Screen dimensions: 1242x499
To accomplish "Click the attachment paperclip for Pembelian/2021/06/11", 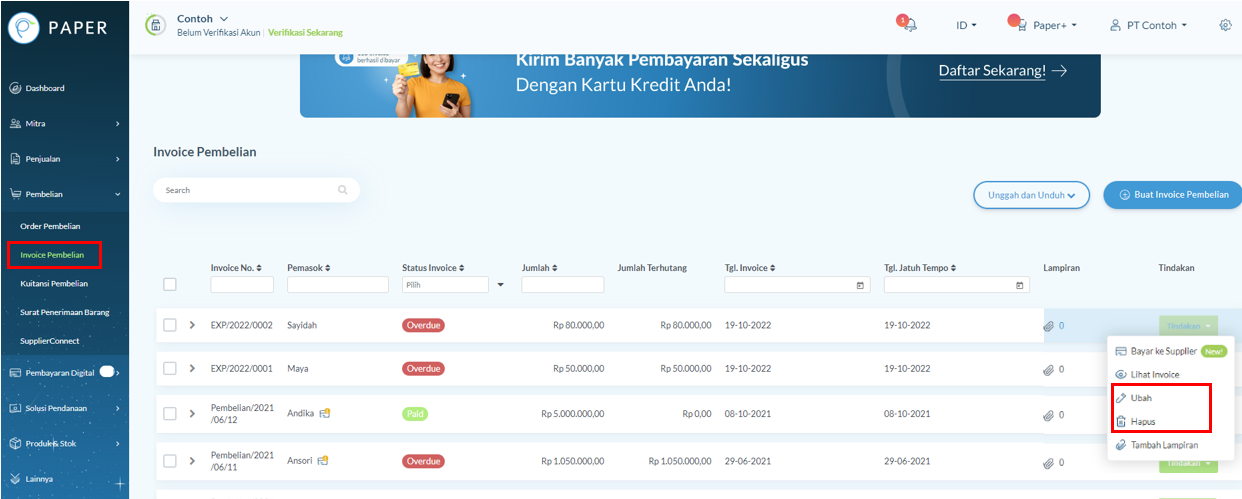I will click(x=1049, y=462).
